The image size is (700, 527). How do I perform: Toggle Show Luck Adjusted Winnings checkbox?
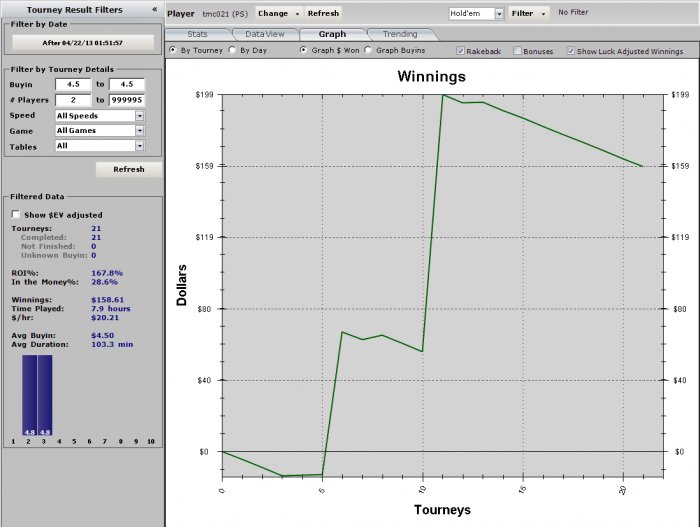pyautogui.click(x=571, y=51)
